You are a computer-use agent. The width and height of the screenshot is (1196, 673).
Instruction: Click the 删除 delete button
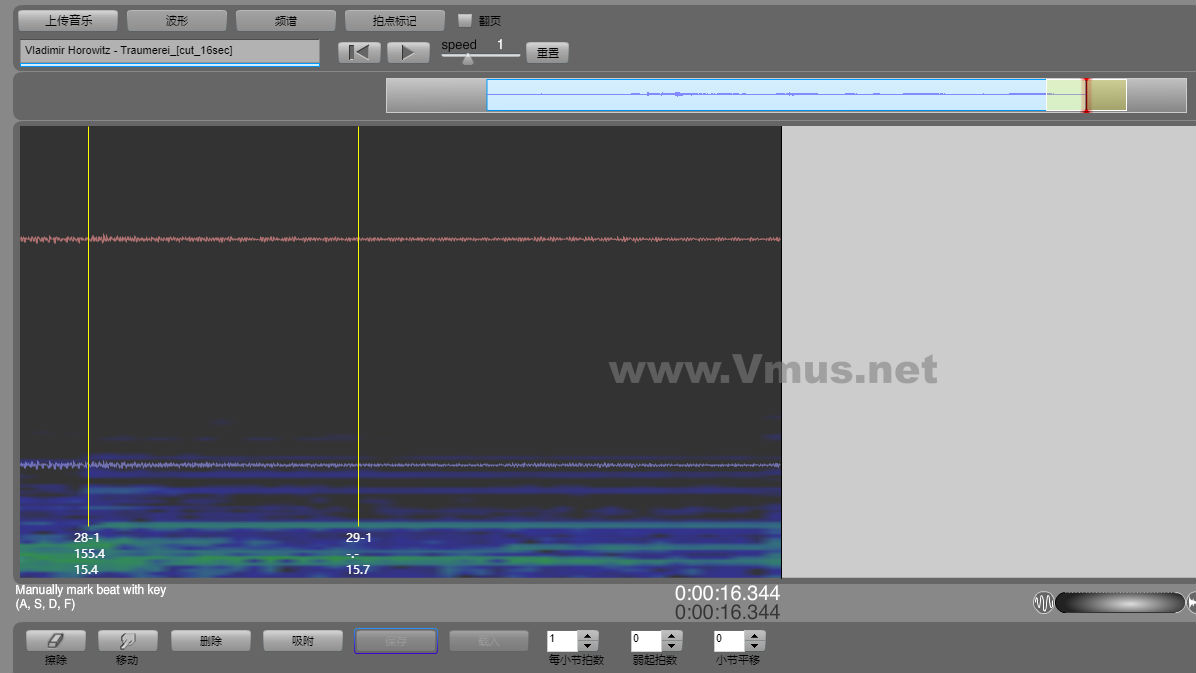210,641
